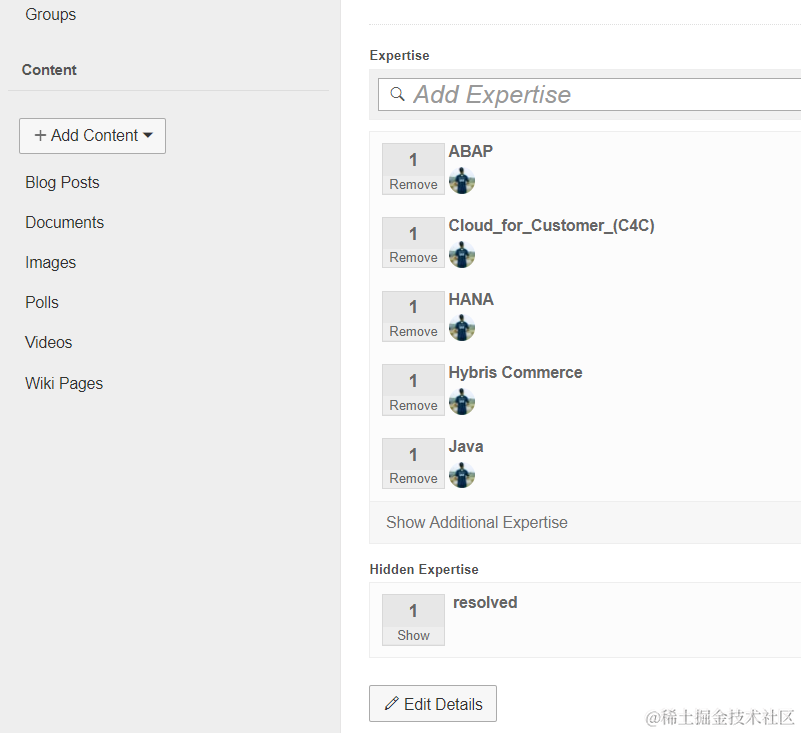Select Polls in the sidebar
The image size is (801, 733).
(x=42, y=302)
